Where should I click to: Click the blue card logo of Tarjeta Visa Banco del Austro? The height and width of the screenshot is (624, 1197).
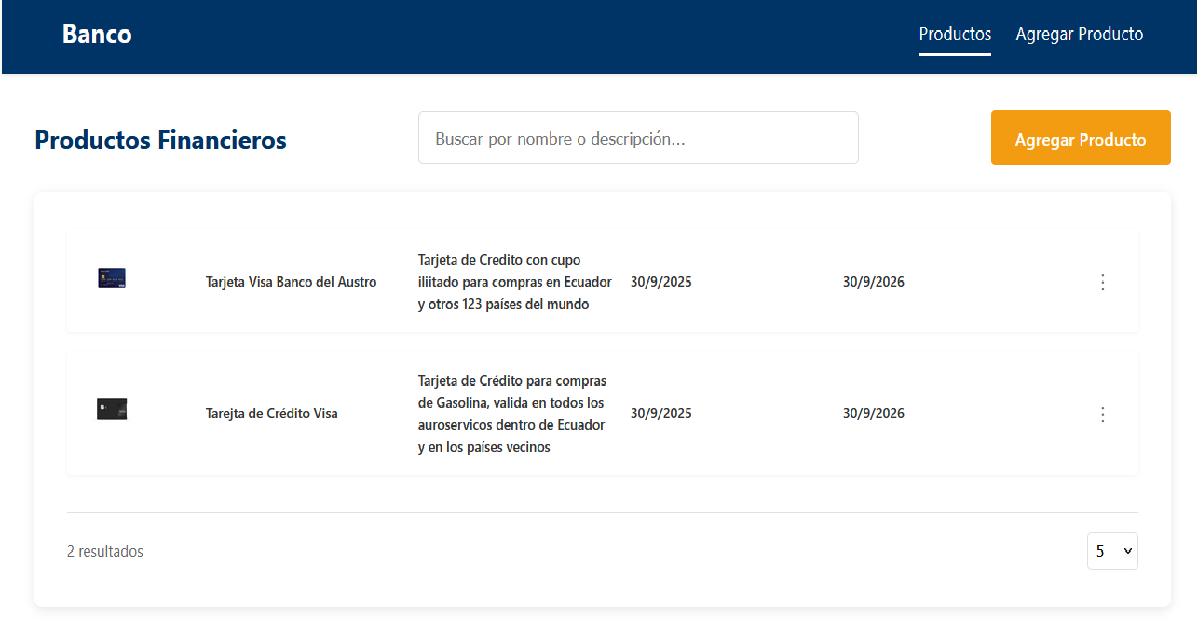[112, 279]
